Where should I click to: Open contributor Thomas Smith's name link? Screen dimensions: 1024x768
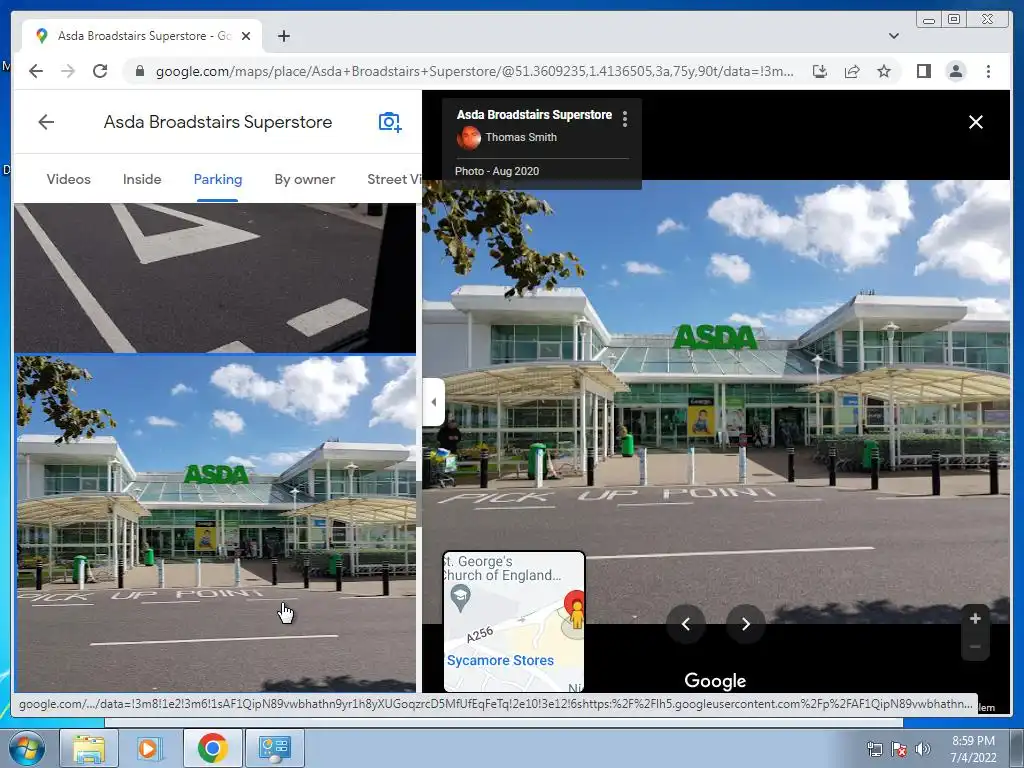click(x=521, y=137)
